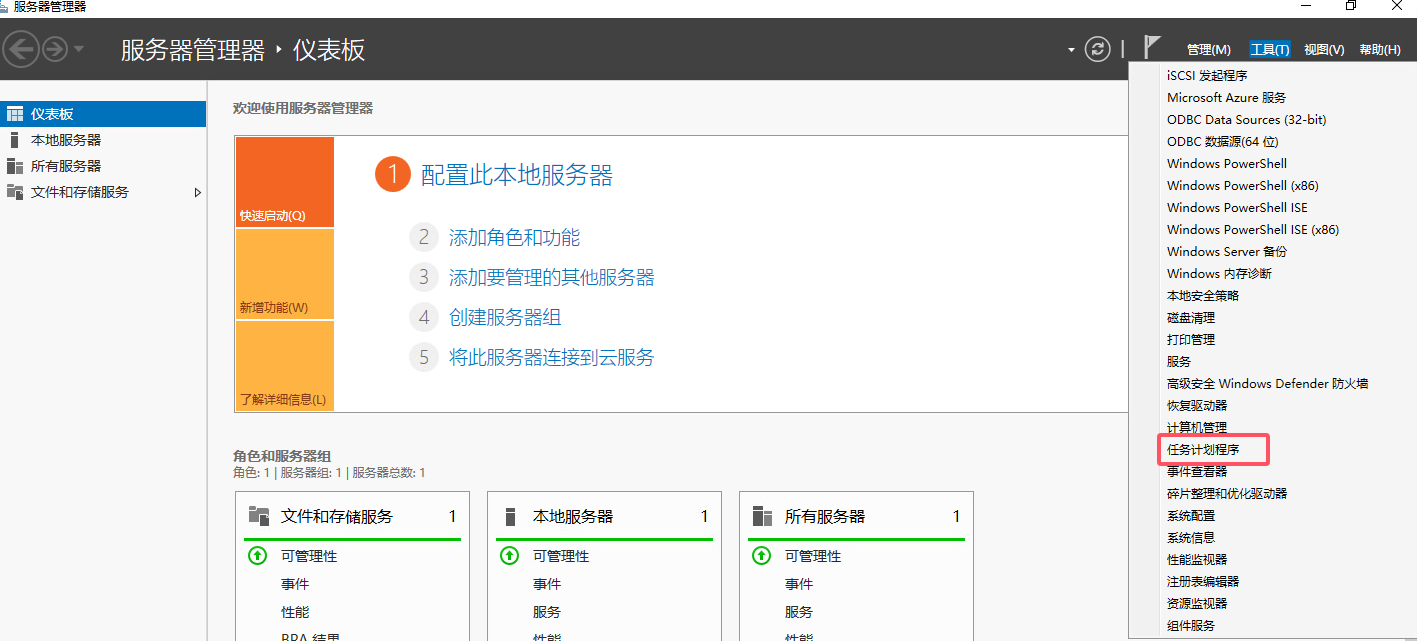Image resolution: width=1417 pixels, height=641 pixels.
Task: Open the notifications flag icon
Action: tap(1152, 47)
